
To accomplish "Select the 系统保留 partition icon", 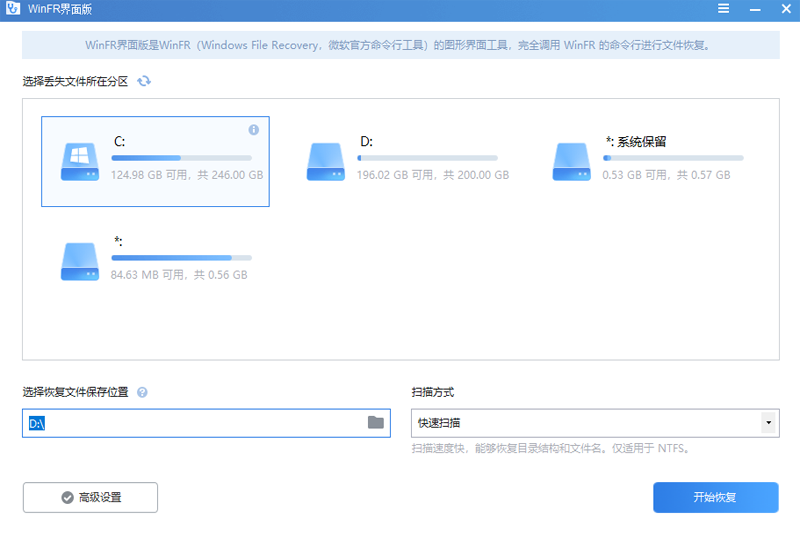I will pos(571,162).
